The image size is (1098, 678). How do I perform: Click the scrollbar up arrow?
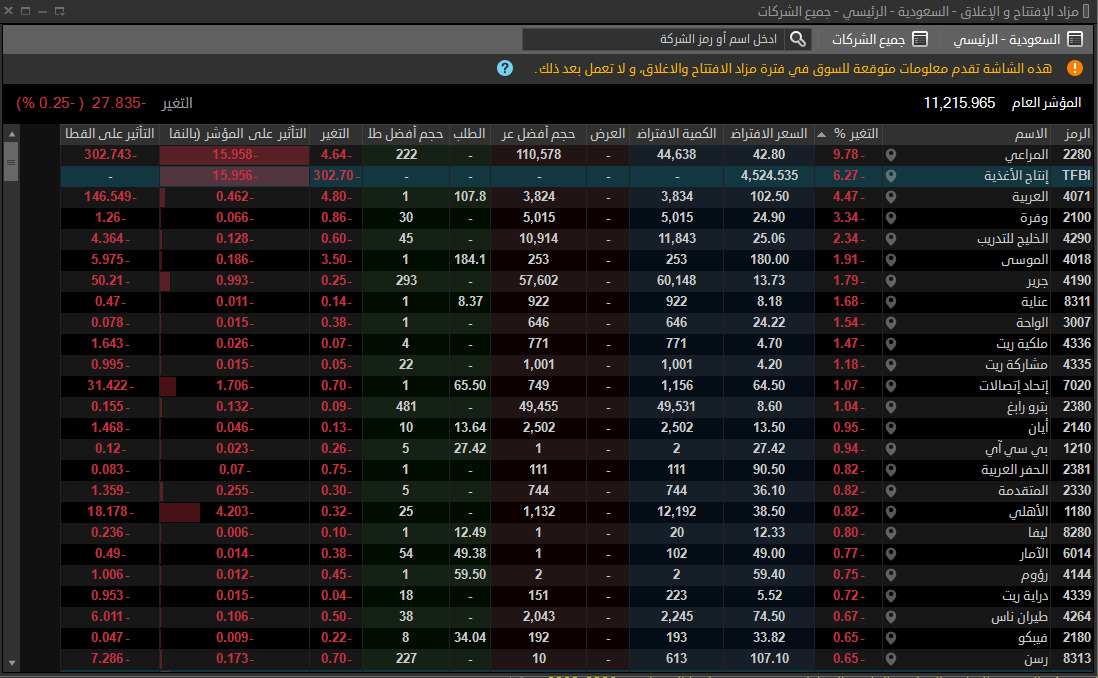pos(11,134)
